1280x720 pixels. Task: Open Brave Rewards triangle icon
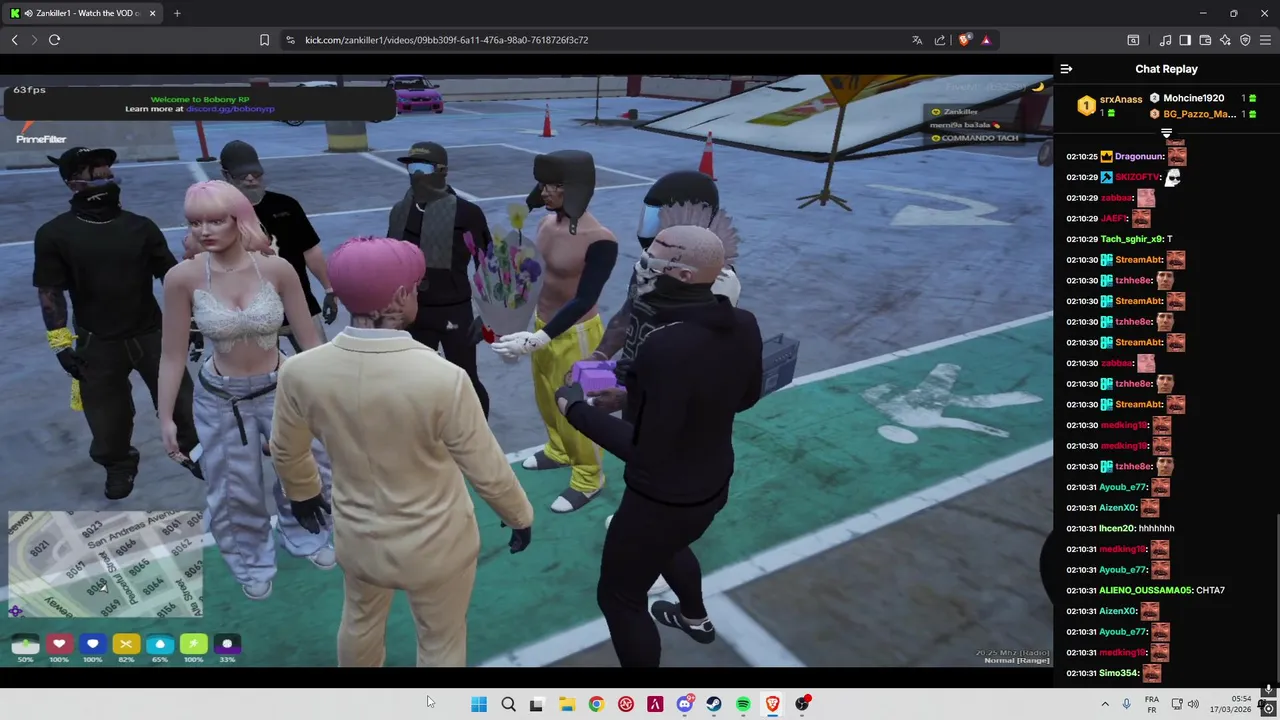pyautogui.click(x=986, y=40)
